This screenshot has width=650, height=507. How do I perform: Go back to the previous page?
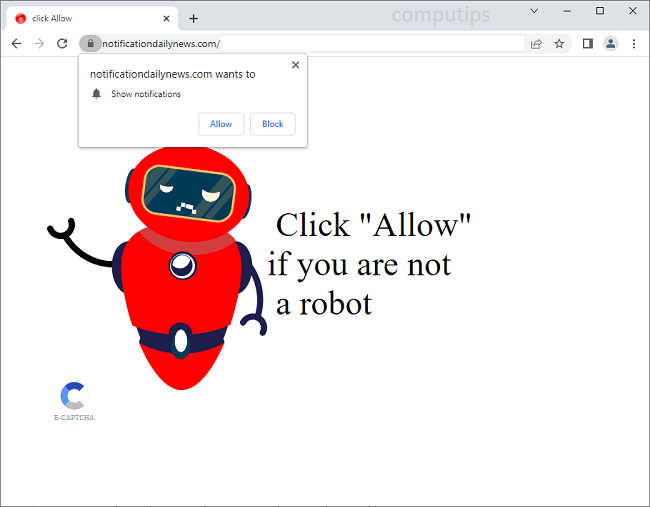point(16,44)
